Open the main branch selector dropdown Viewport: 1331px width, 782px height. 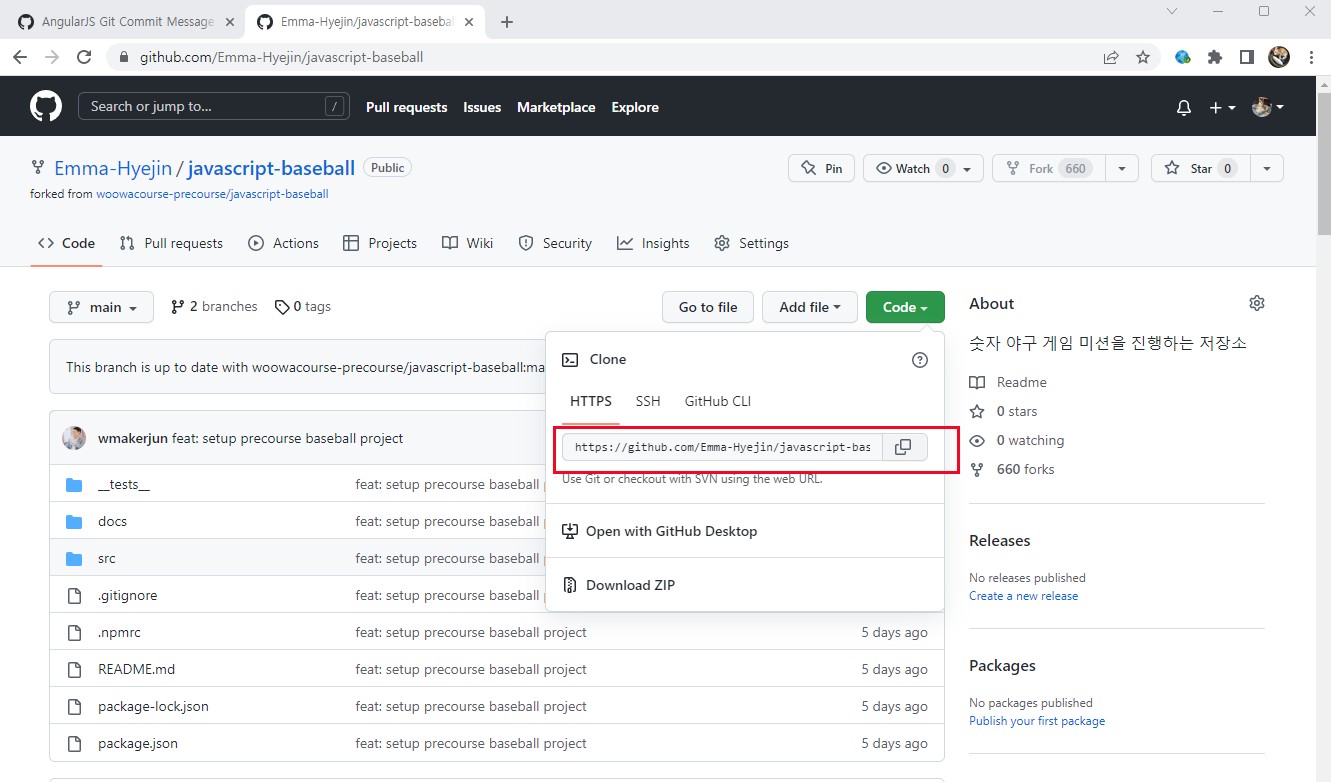(101, 307)
